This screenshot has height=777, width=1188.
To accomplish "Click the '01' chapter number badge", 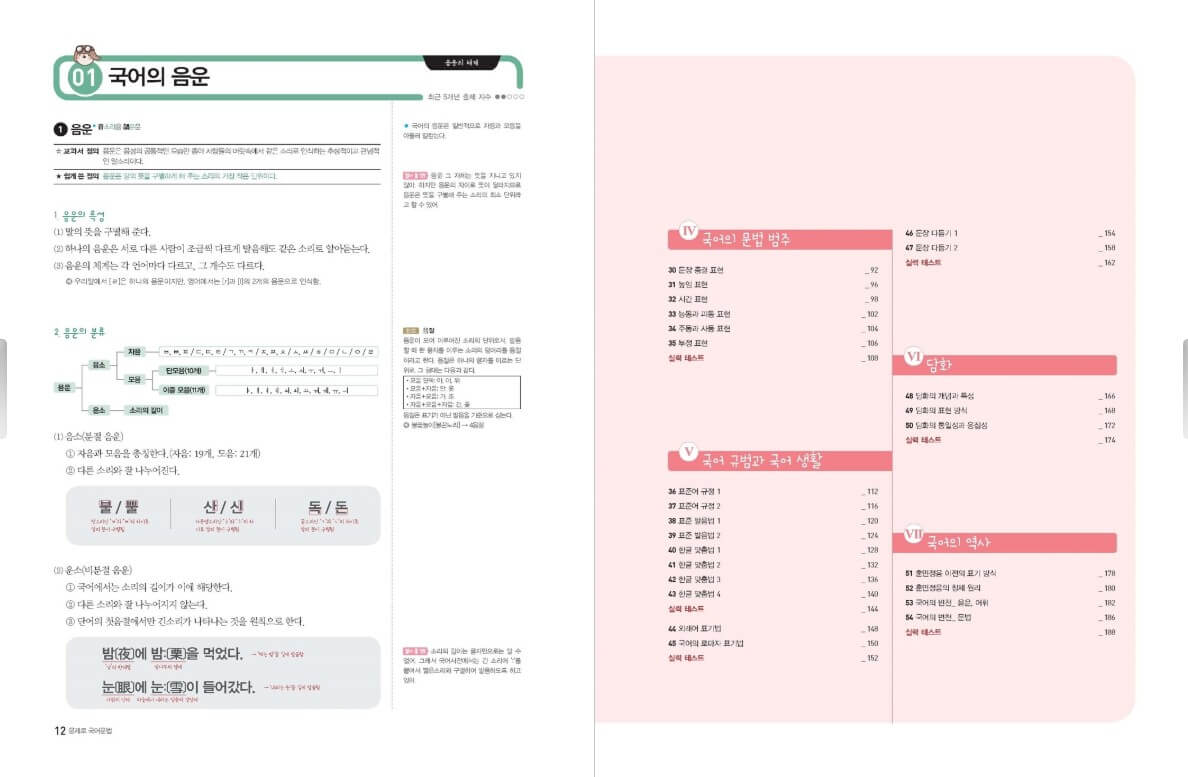I will 84,78.
